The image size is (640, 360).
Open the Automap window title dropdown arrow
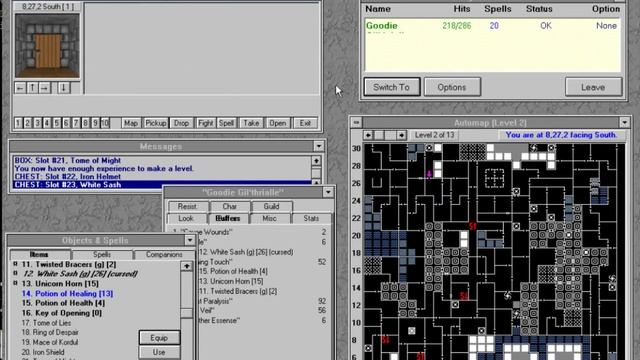(624, 122)
